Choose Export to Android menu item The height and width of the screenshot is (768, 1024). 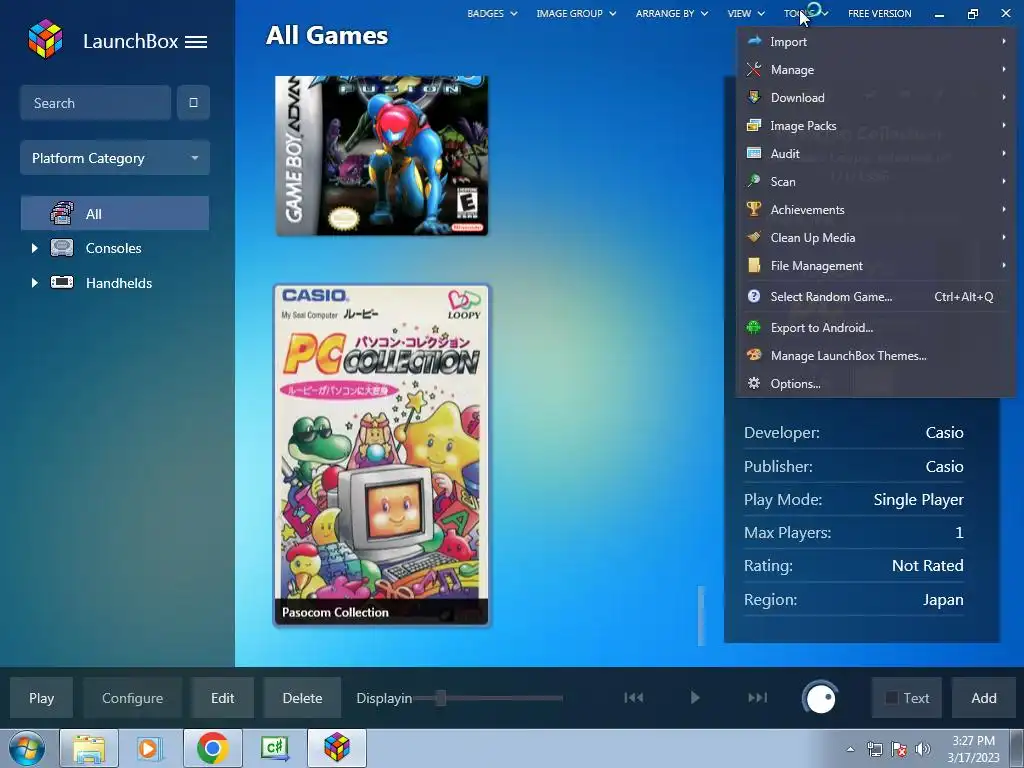click(x=875, y=327)
